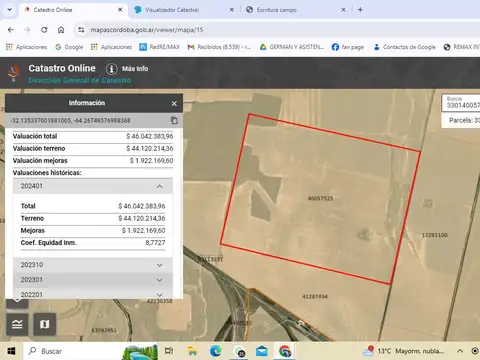
Task: Open Task View on taskbar
Action: coord(169,351)
